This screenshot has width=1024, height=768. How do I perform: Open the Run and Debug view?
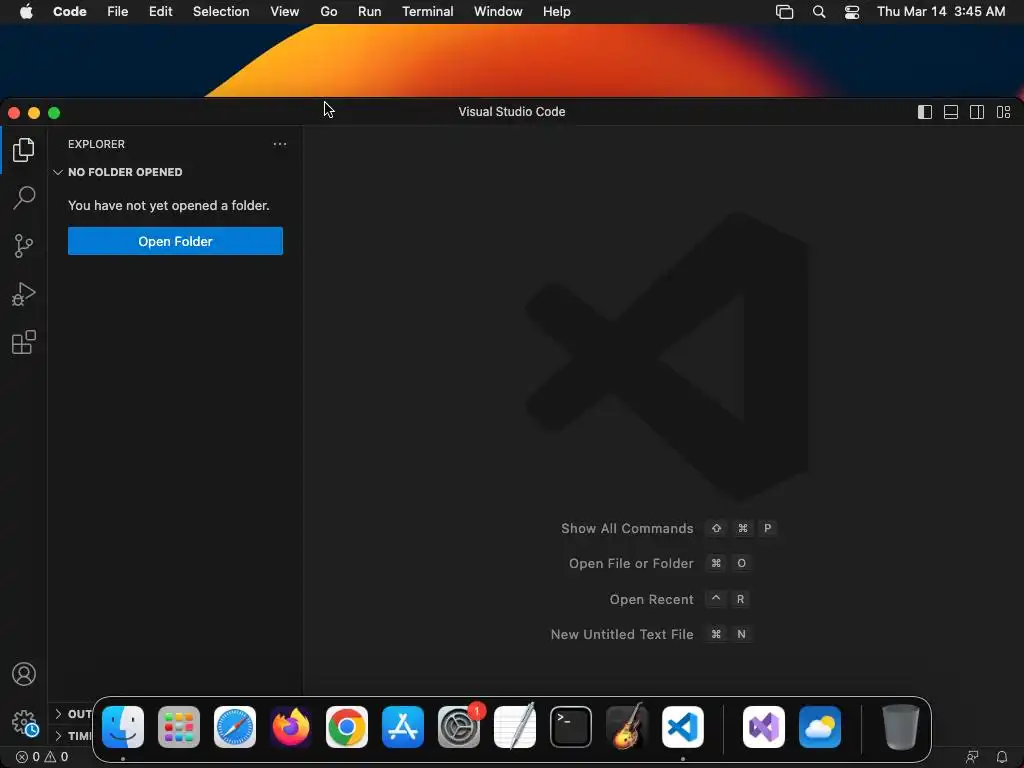(x=24, y=295)
